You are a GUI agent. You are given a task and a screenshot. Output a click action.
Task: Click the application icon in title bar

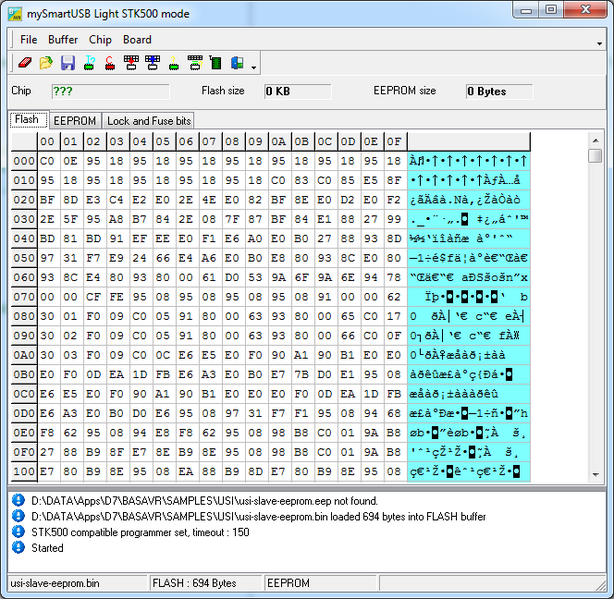(x=15, y=14)
